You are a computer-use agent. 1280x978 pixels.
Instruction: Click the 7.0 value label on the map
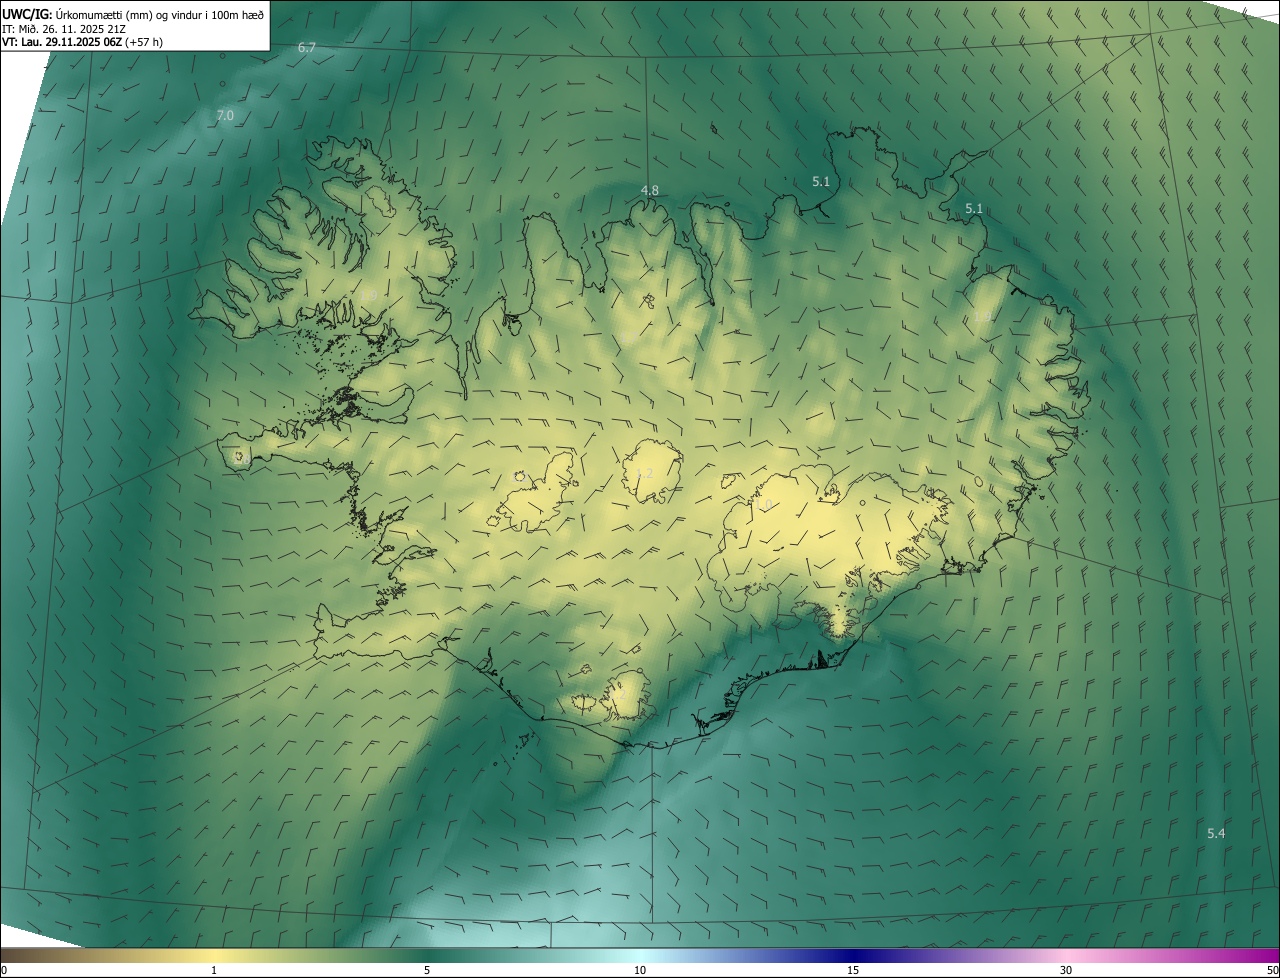[x=225, y=116]
